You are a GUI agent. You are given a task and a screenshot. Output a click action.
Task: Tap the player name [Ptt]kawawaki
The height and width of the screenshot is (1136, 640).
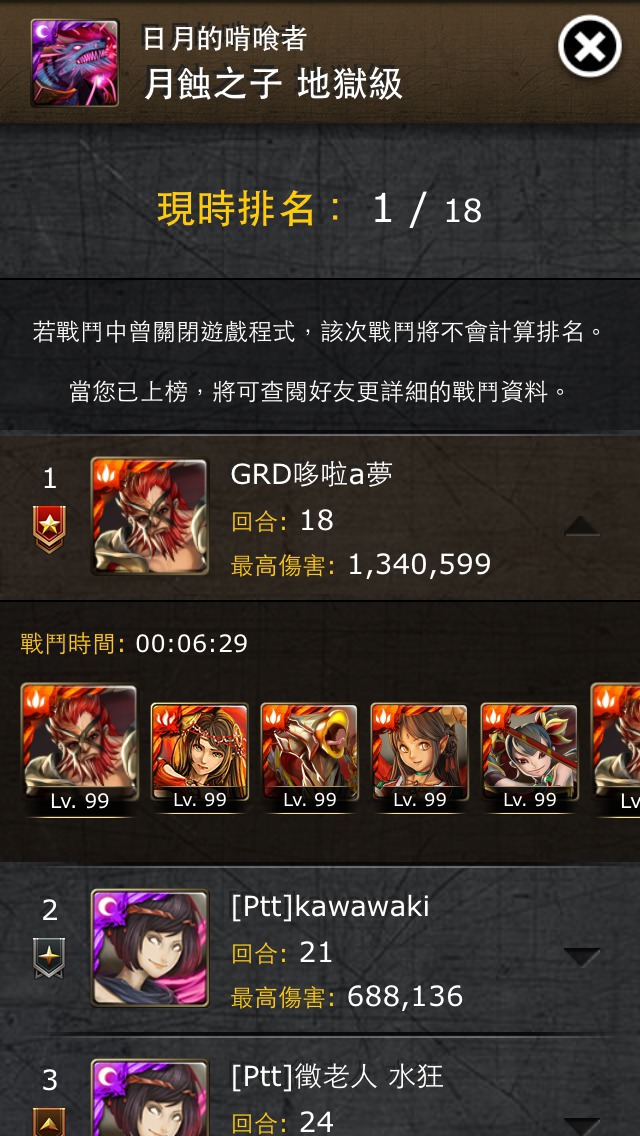coord(330,906)
